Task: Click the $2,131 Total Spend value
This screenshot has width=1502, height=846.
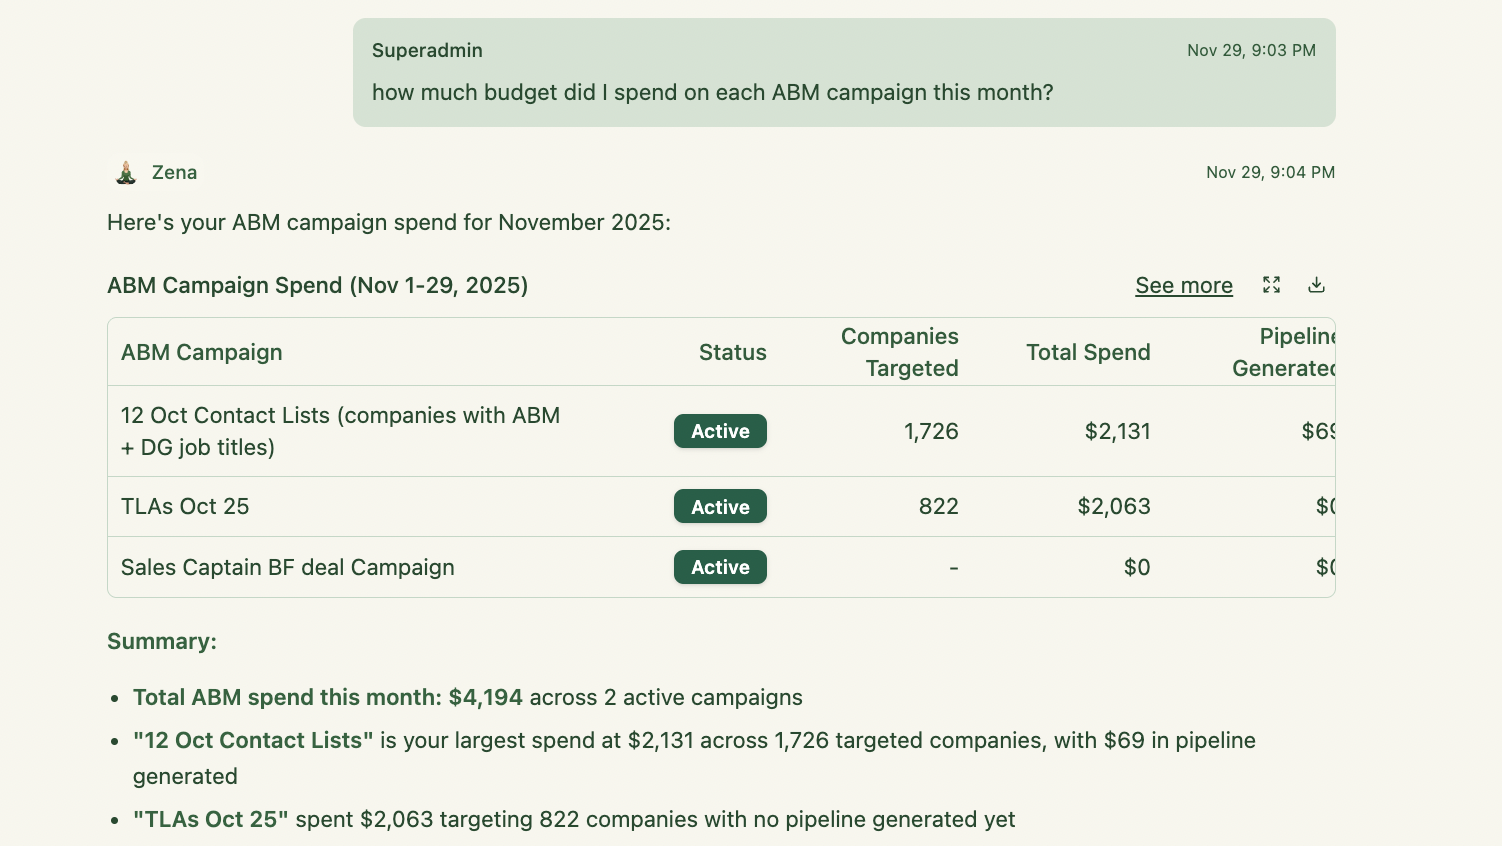Action: 1116,431
